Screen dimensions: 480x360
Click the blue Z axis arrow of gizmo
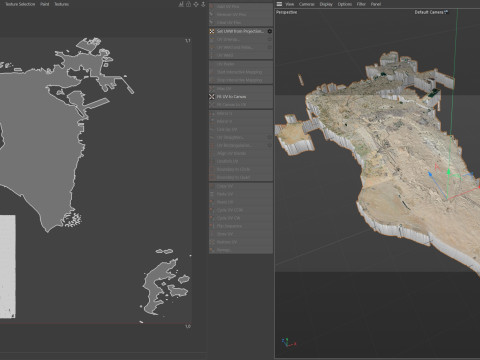coord(430,174)
